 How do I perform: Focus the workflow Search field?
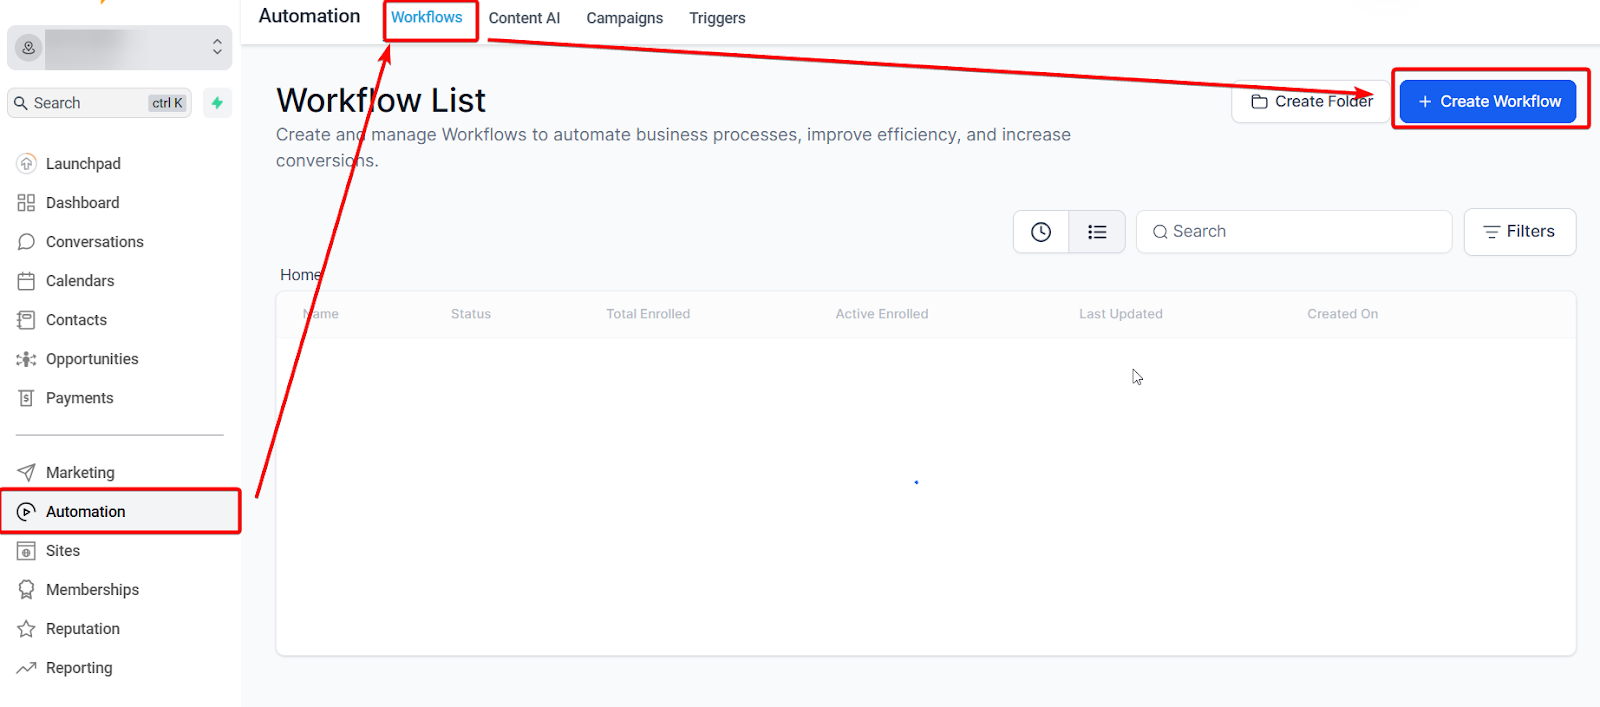tap(1294, 232)
